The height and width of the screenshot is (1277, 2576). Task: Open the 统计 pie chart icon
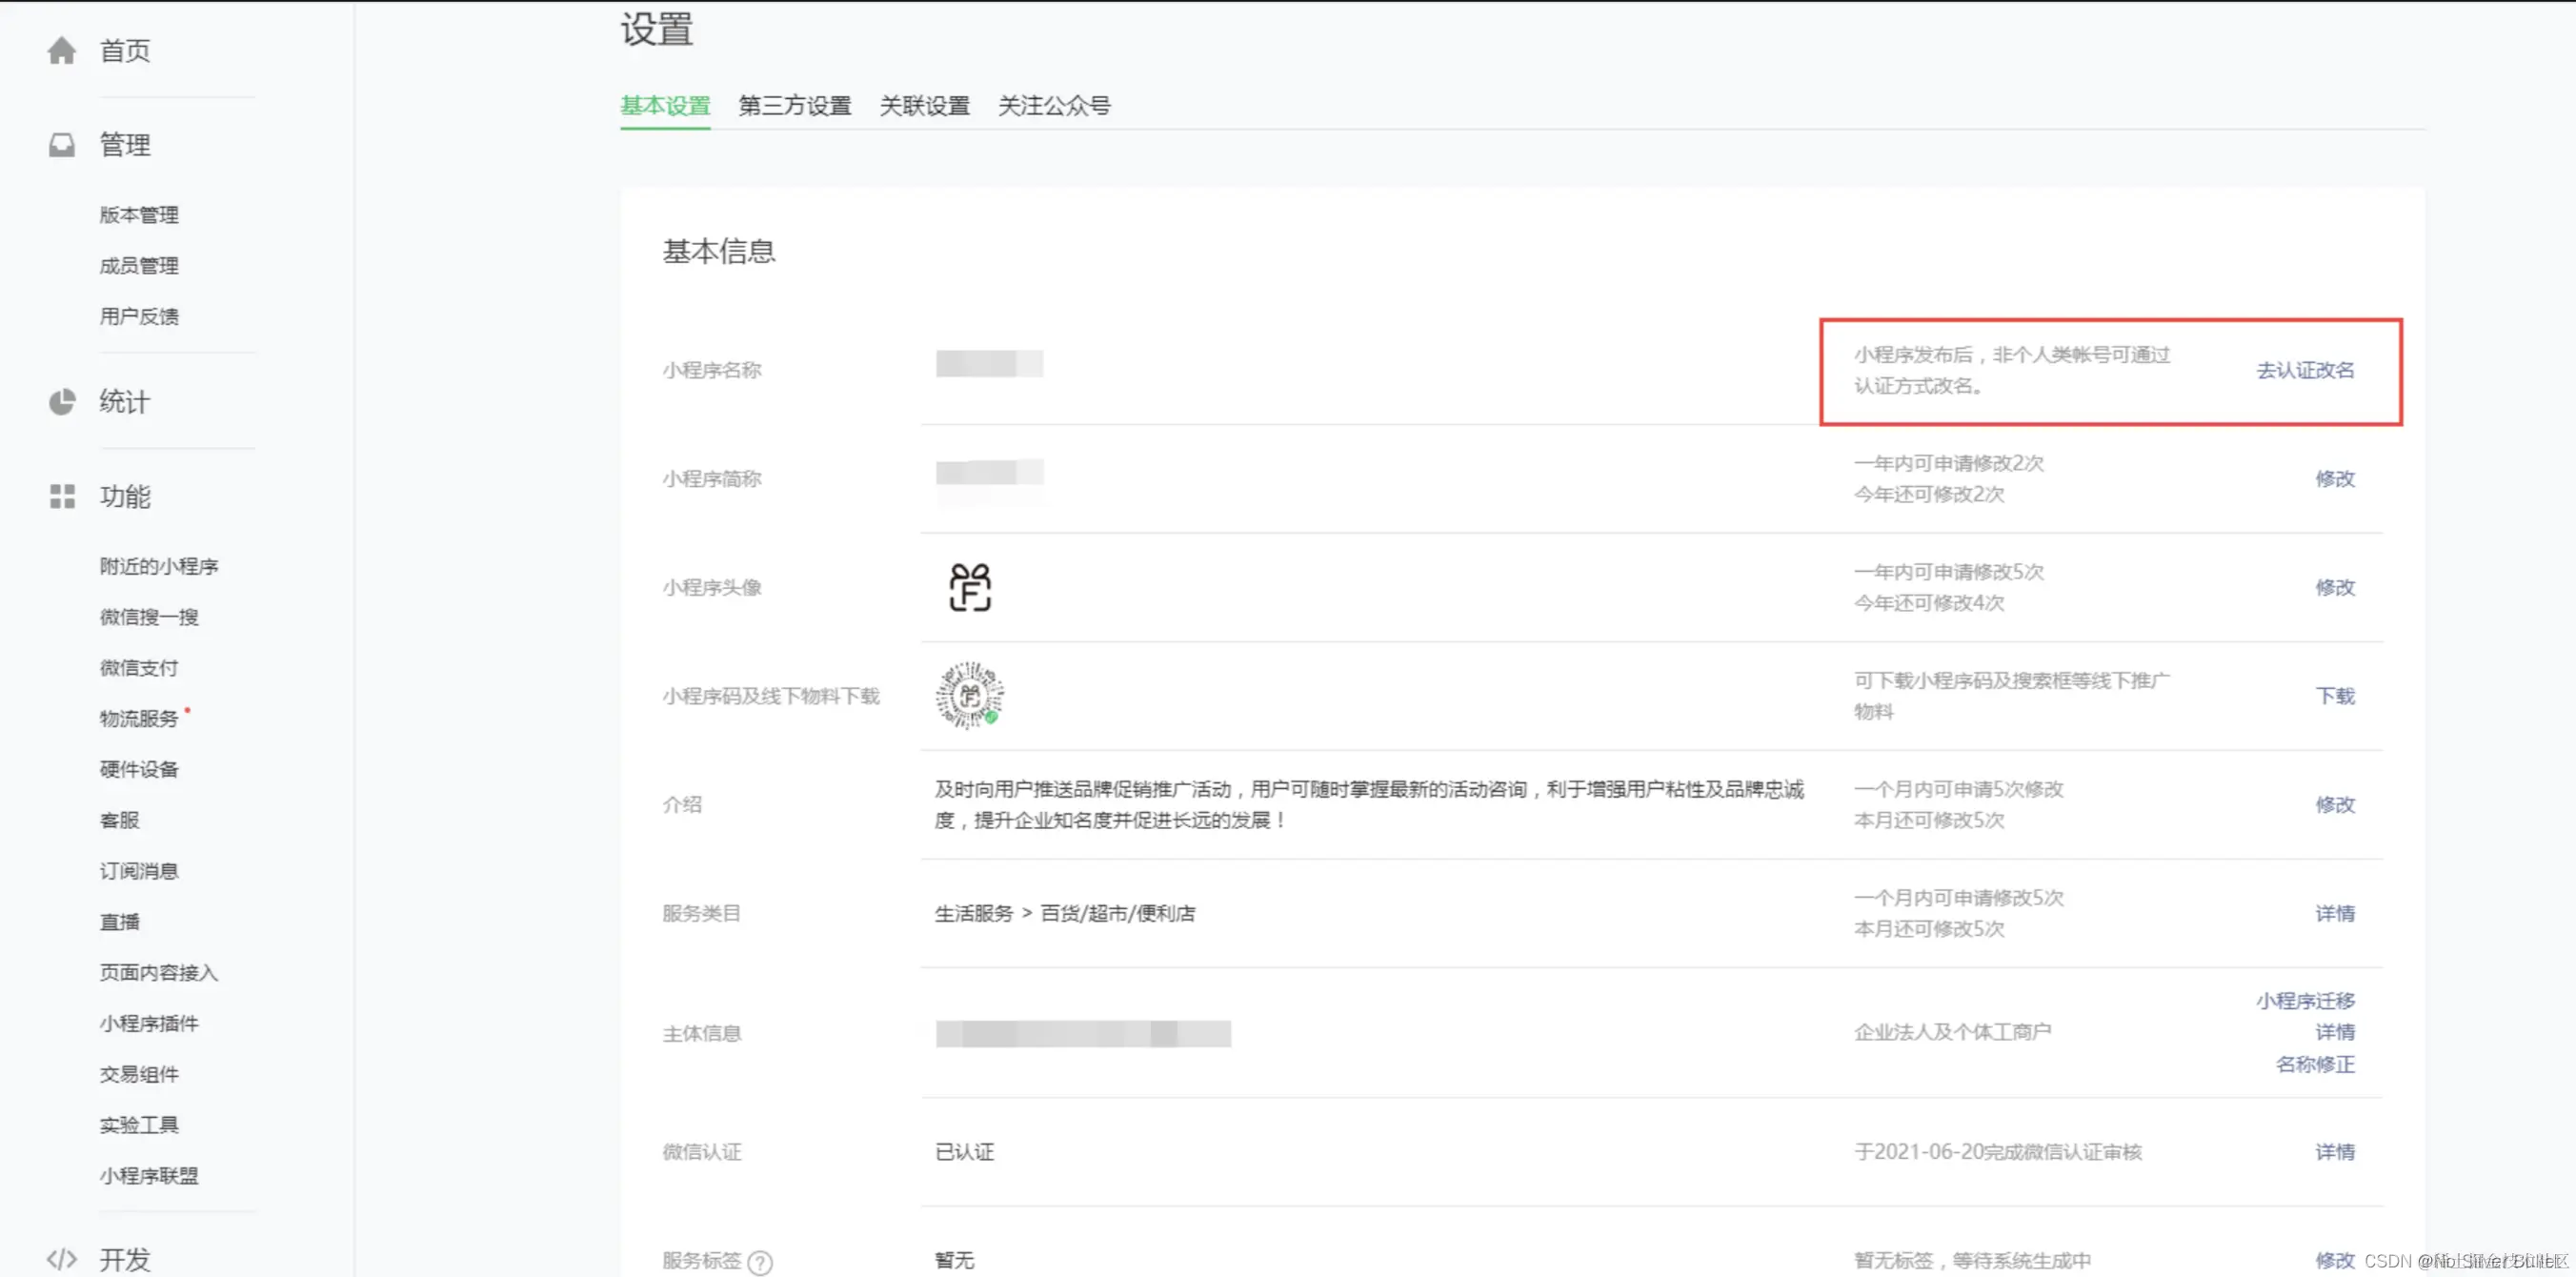(61, 402)
